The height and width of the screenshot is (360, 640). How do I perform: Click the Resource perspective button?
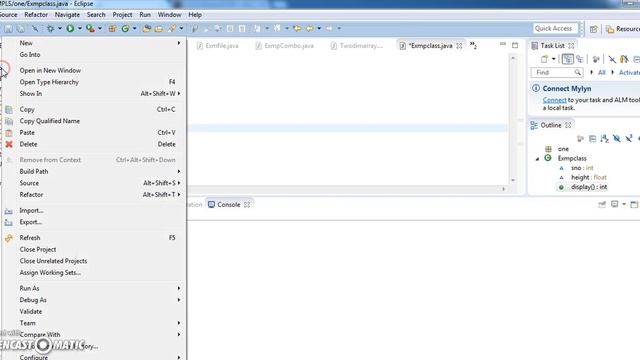(622, 29)
